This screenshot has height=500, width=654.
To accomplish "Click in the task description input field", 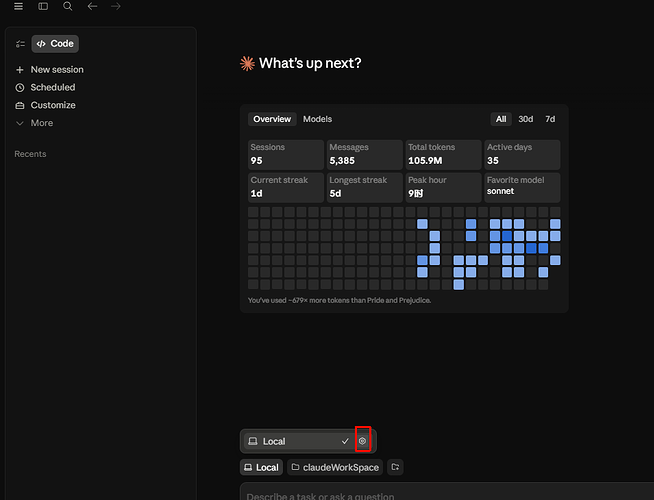I will [446, 492].
